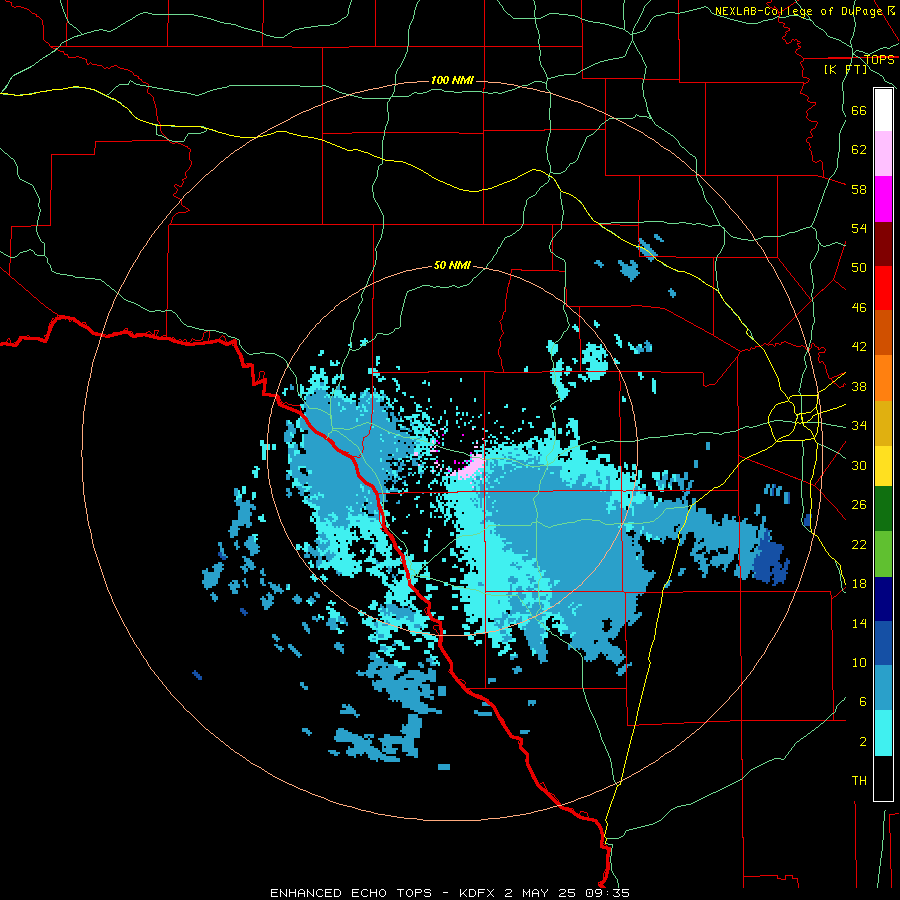This screenshot has height=900, width=900.
Task: Click the 14 legend scale number
Action: 859,623
